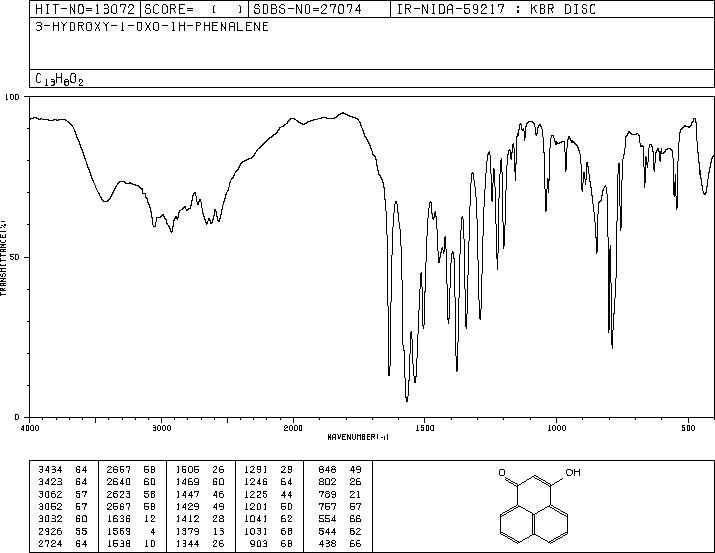Click the 1031 peak entry in the table
This screenshot has height=553, width=715.
(x=268, y=531)
